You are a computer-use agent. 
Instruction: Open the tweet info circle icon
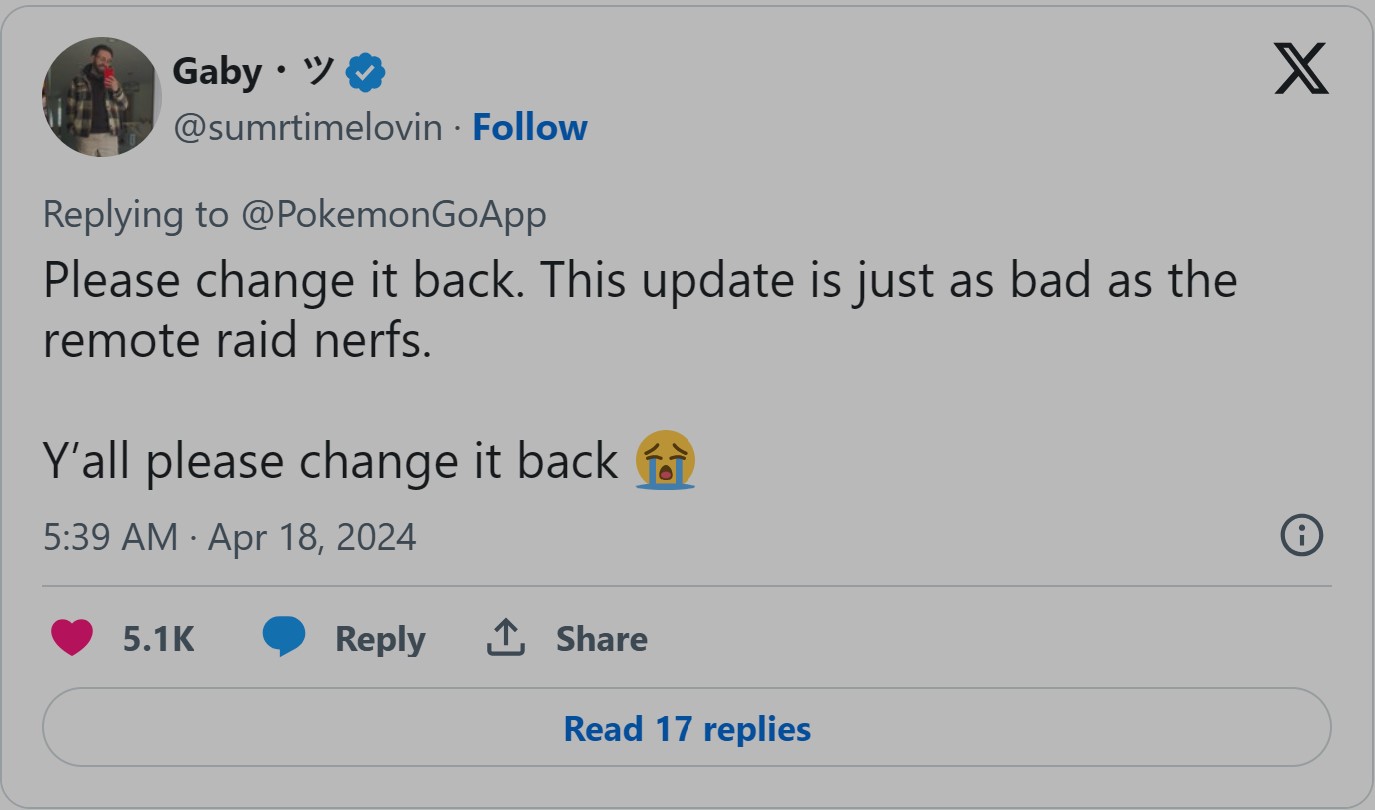point(1301,536)
